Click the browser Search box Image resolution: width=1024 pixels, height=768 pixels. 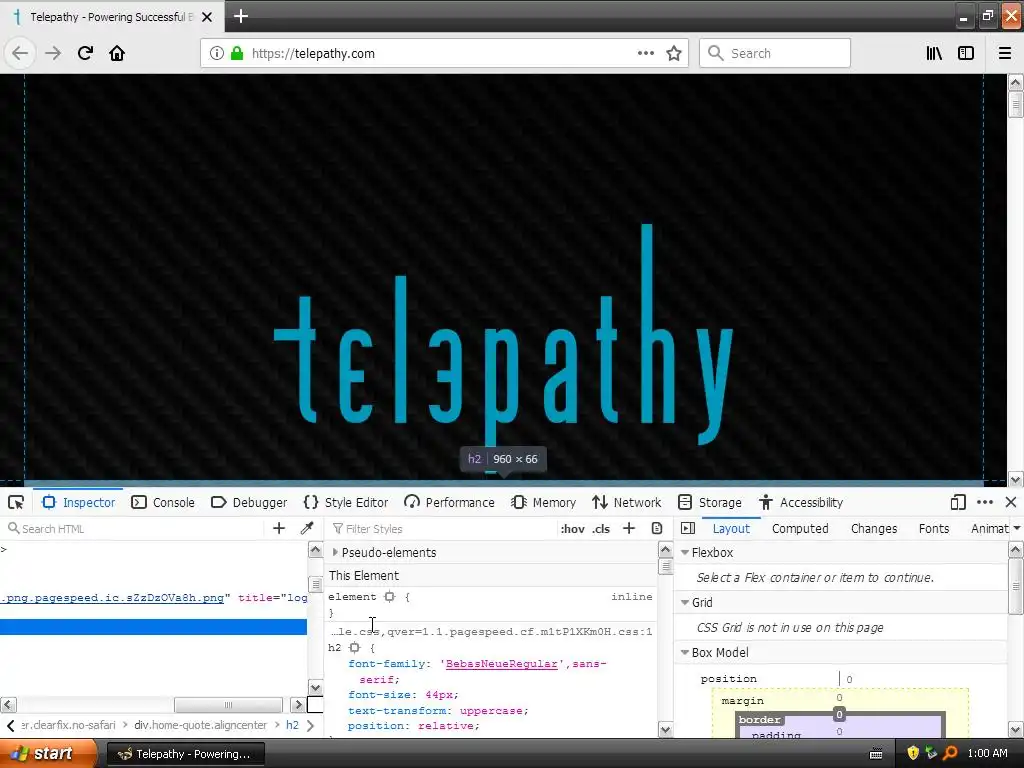(775, 53)
